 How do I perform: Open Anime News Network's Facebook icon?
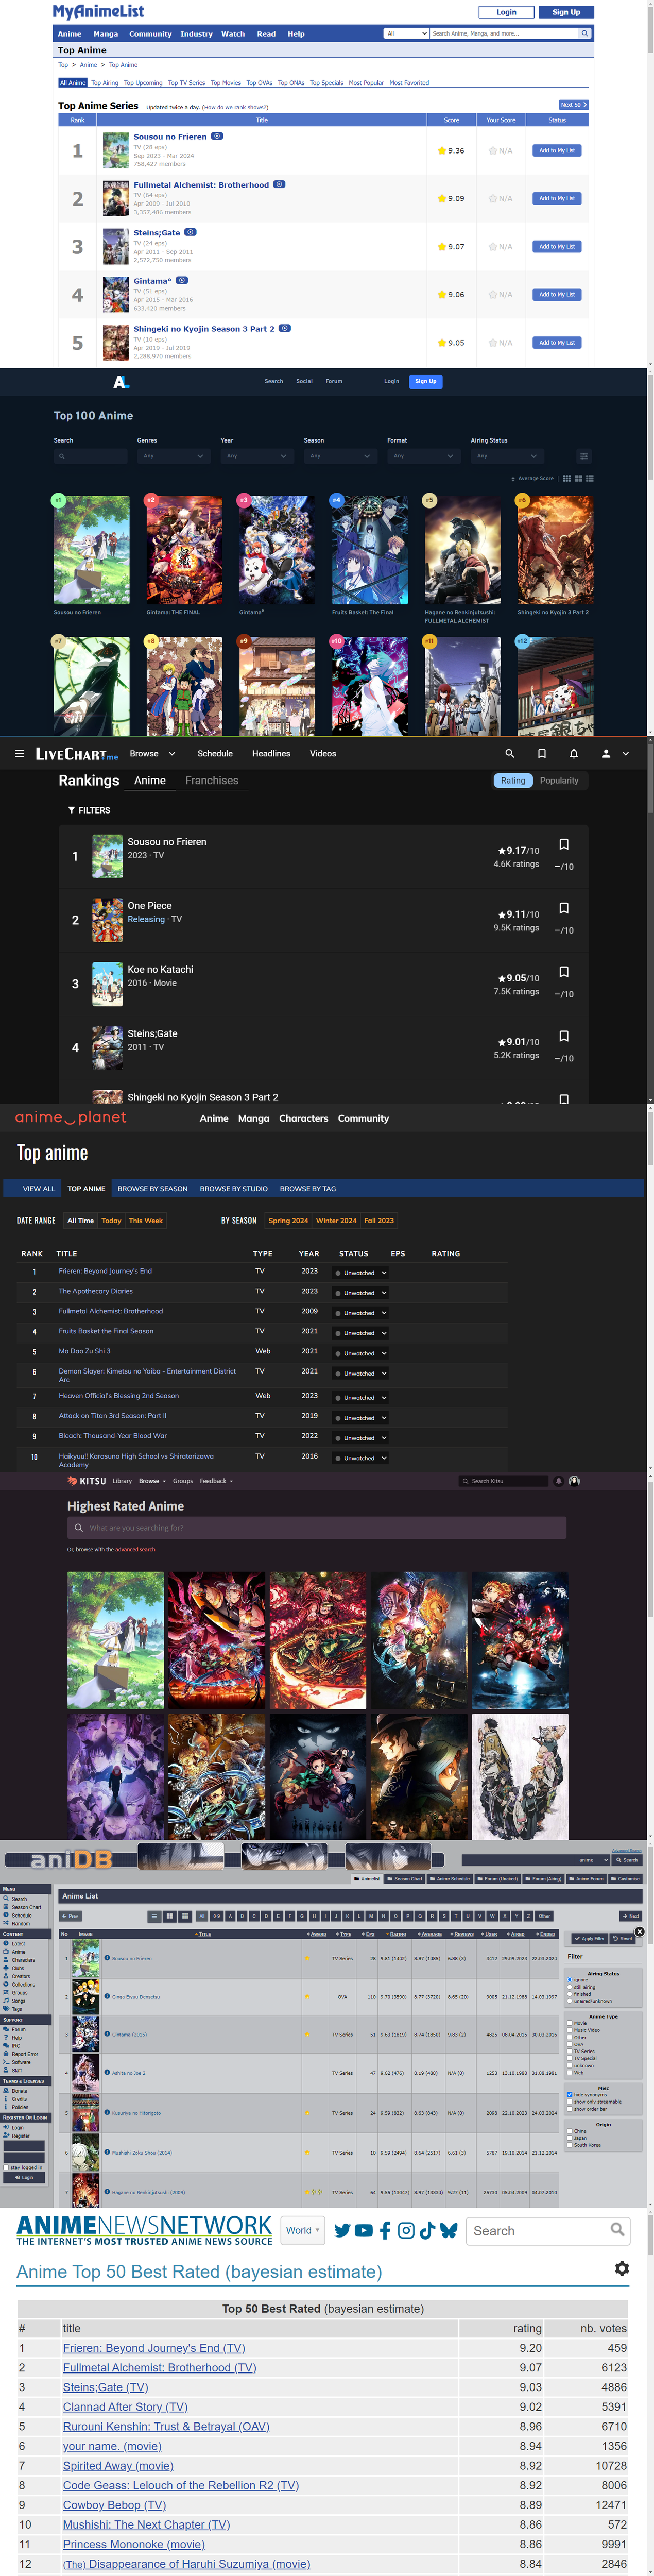pyautogui.click(x=385, y=2231)
